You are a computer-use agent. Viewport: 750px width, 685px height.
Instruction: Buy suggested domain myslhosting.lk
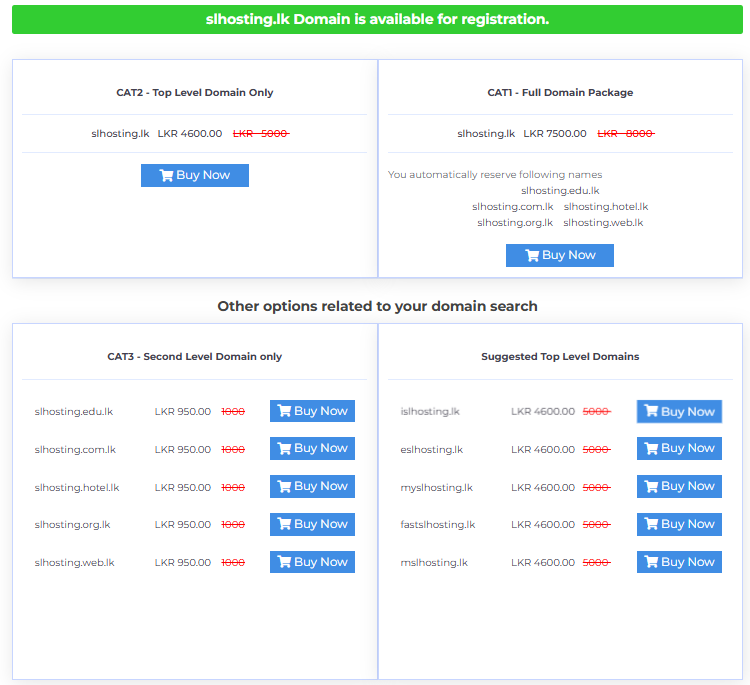point(679,486)
